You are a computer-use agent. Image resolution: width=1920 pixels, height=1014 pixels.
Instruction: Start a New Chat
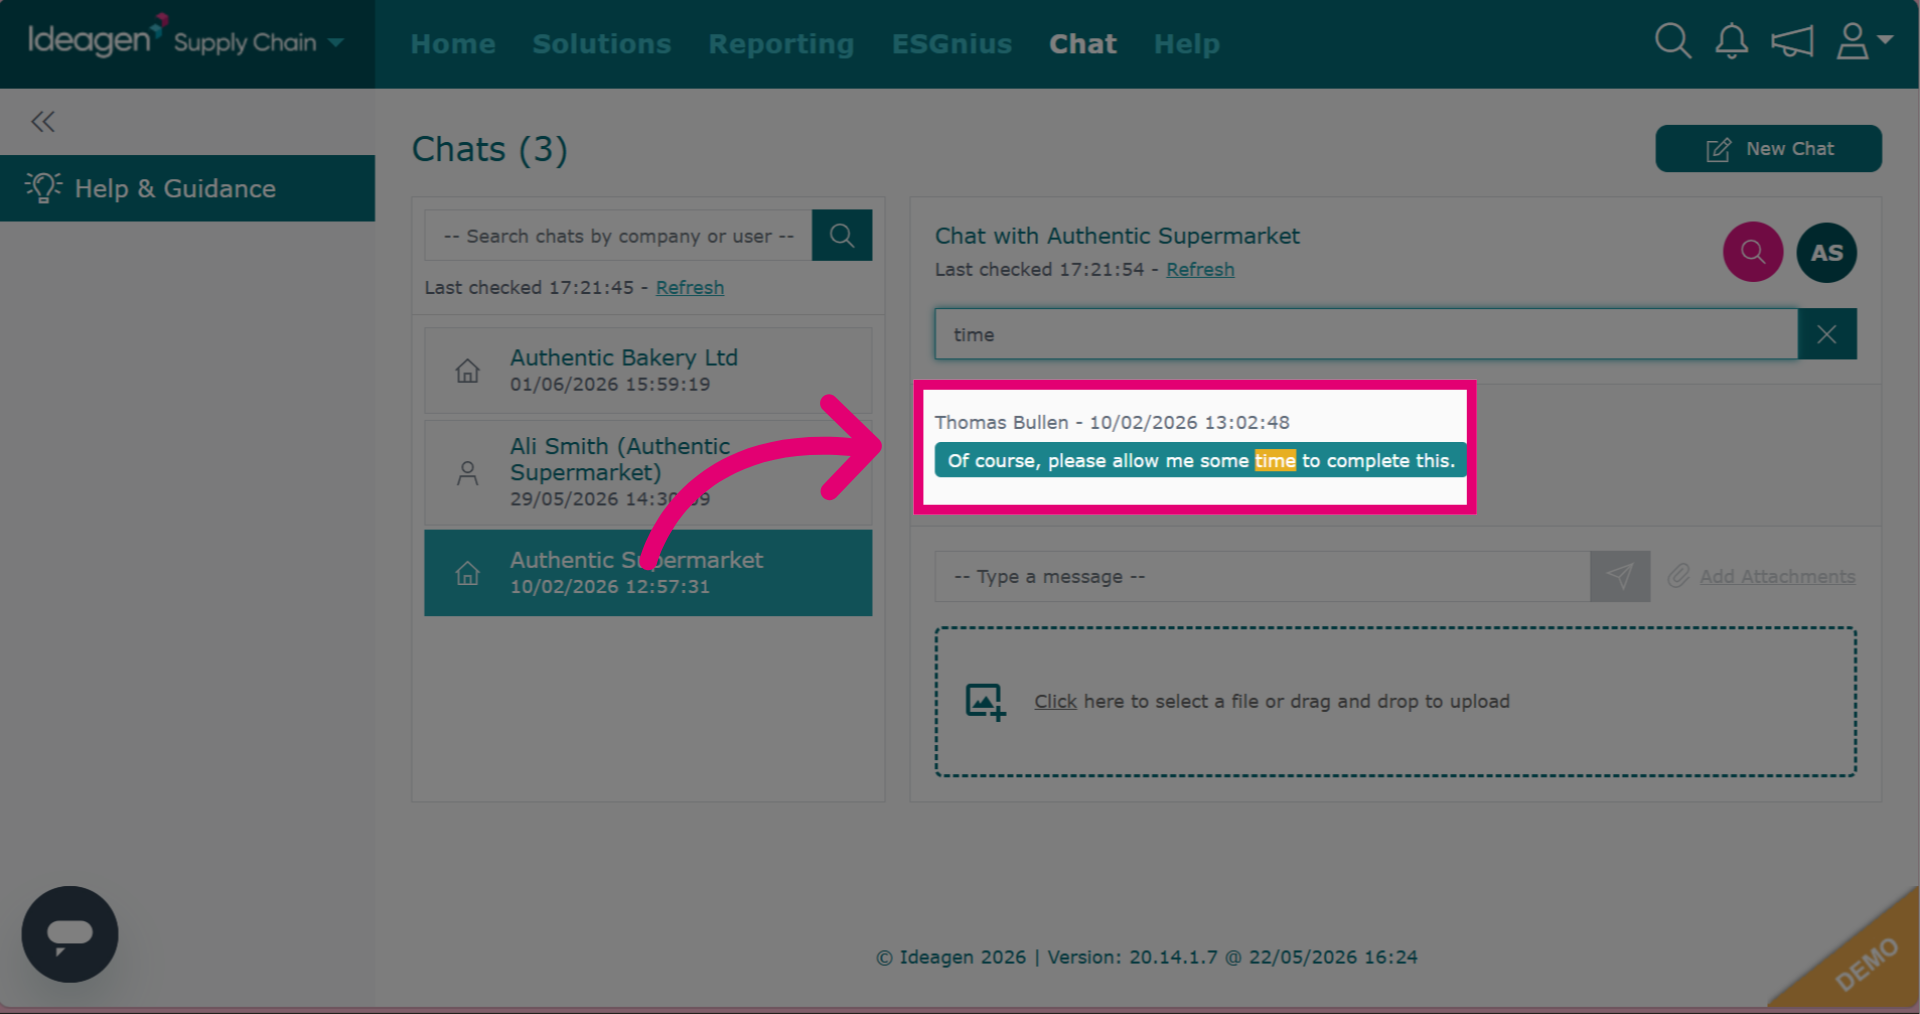[x=1768, y=148]
